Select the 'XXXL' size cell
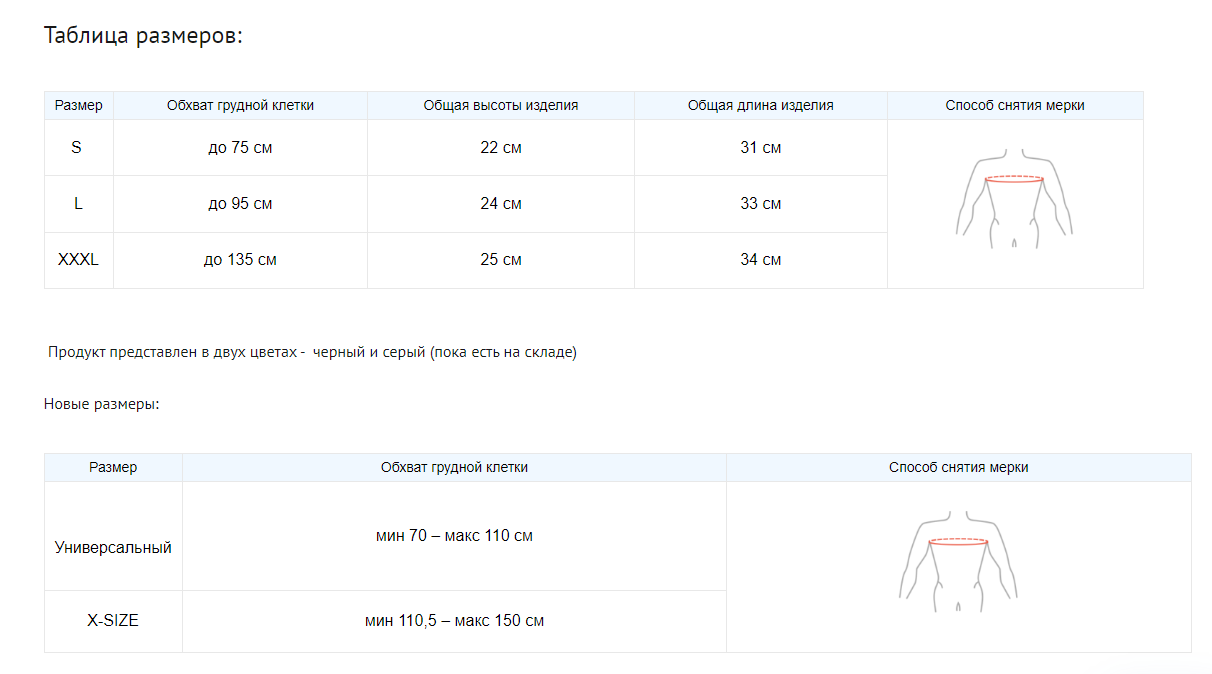1212x674 pixels. (78, 260)
